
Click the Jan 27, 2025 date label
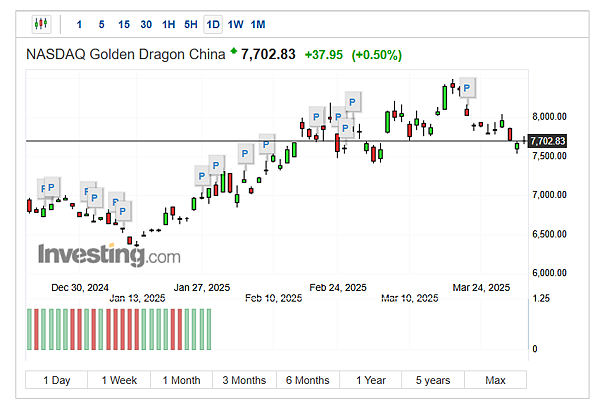[202, 287]
